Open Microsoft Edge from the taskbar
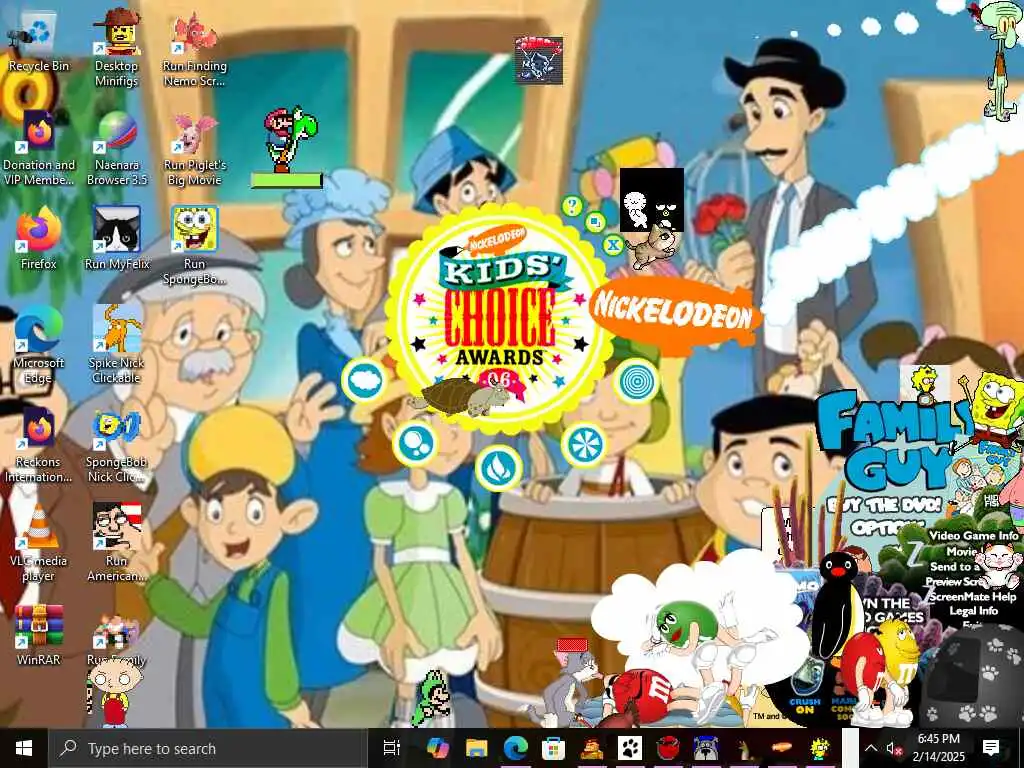Screen dimensions: 1024x768 (515, 748)
